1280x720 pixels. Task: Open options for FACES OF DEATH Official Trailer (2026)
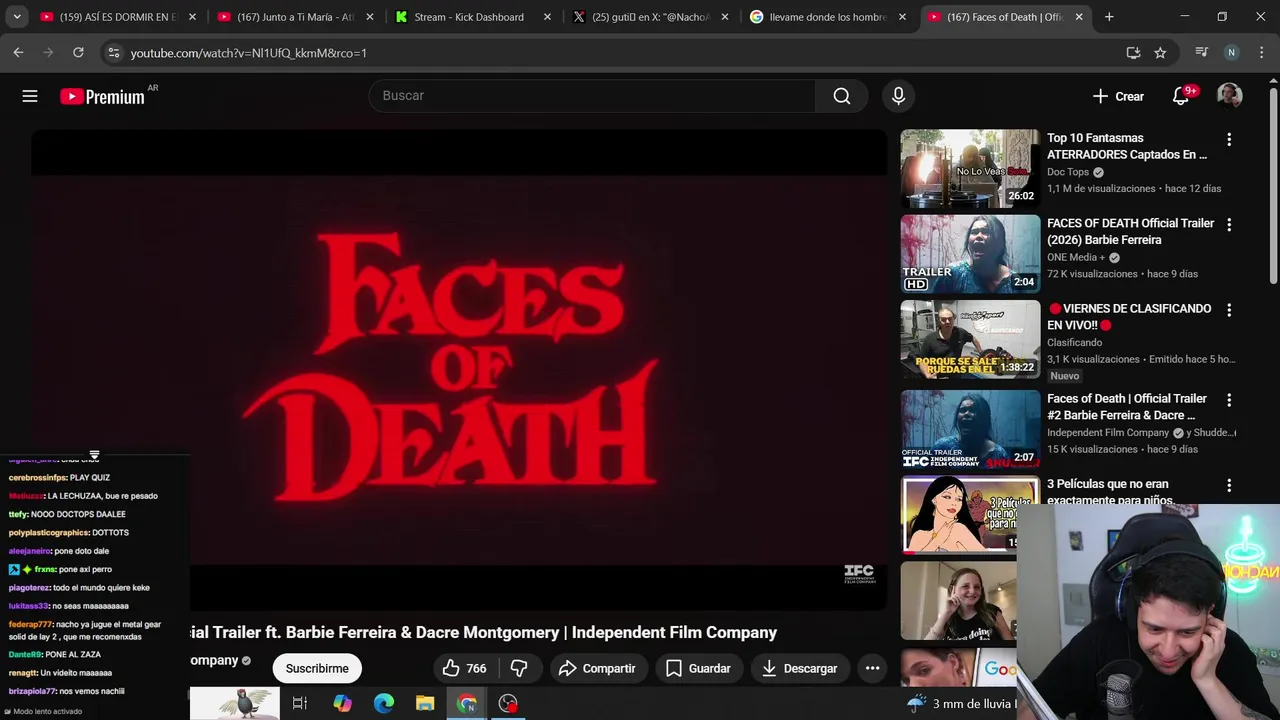pyautogui.click(x=1229, y=225)
